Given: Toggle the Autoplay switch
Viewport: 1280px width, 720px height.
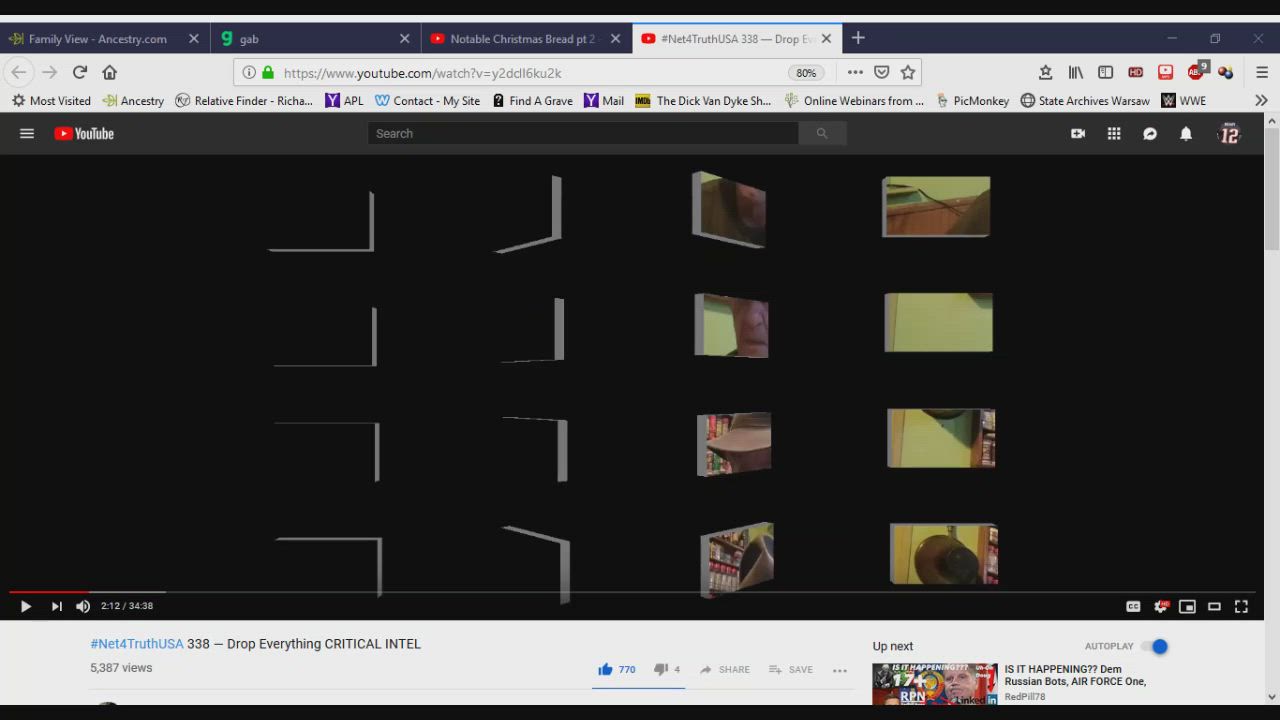Looking at the screenshot, I should [x=1154, y=646].
